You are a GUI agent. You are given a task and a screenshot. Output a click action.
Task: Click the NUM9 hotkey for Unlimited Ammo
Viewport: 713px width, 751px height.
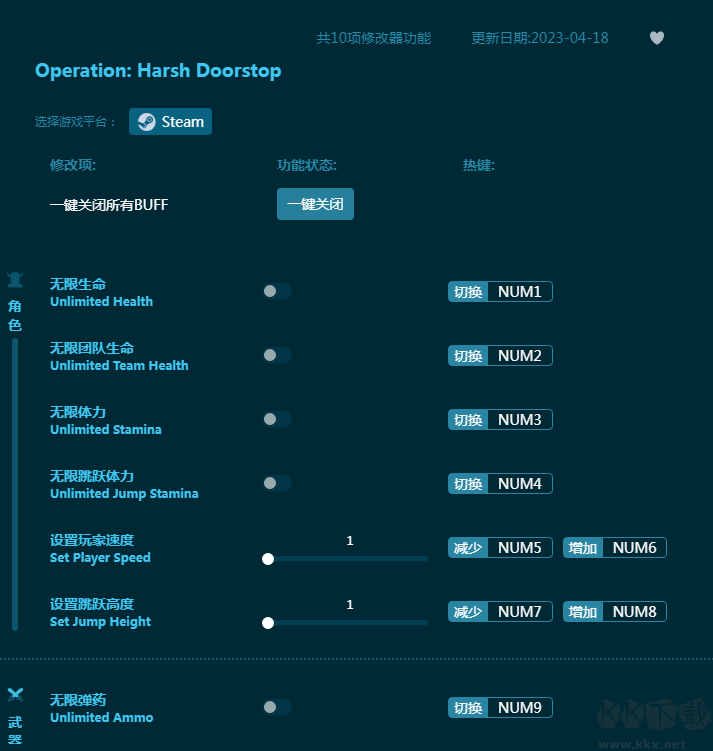(x=519, y=708)
